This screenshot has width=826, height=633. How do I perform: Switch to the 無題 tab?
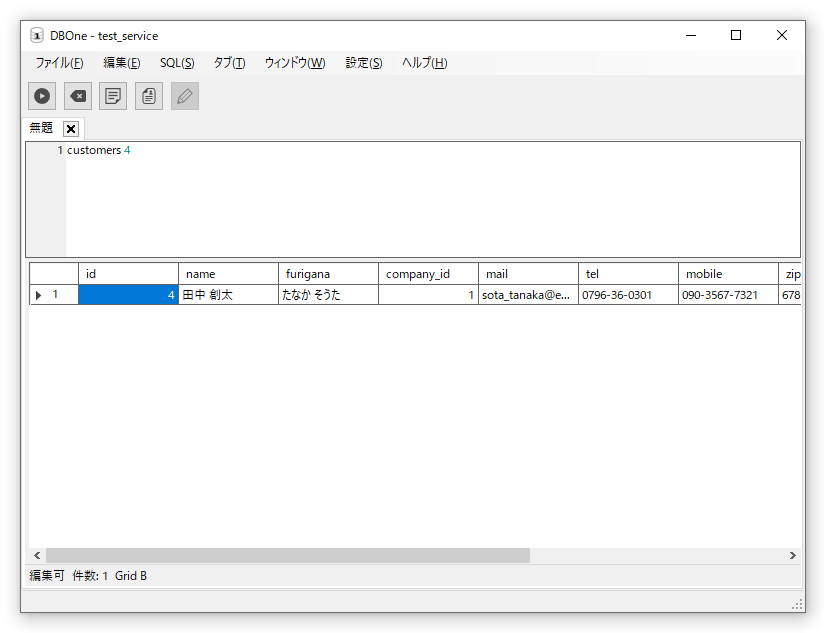point(42,128)
